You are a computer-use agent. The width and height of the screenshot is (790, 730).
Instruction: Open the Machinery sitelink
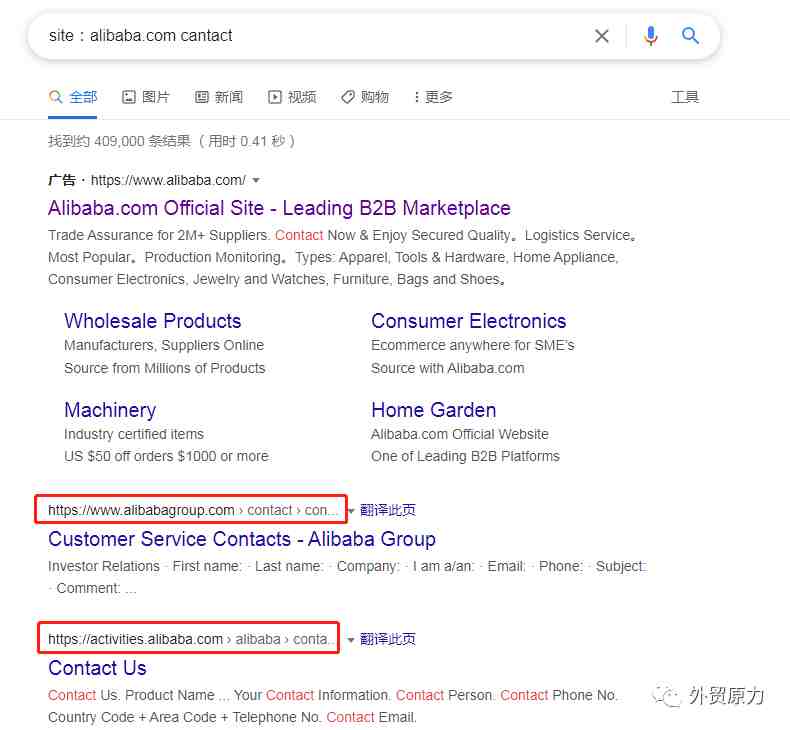[x=110, y=410]
